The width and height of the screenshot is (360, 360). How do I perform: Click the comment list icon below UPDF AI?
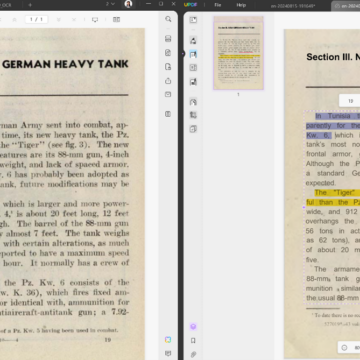pos(168,353)
